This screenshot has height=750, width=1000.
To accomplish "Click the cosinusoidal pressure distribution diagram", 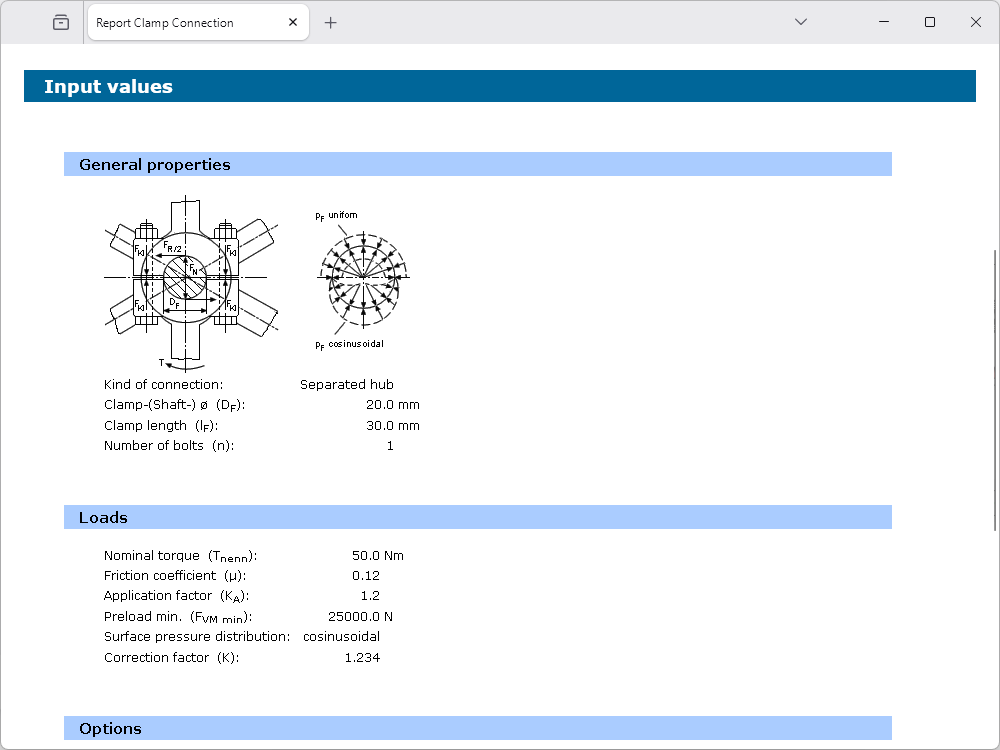I will pos(362,277).
